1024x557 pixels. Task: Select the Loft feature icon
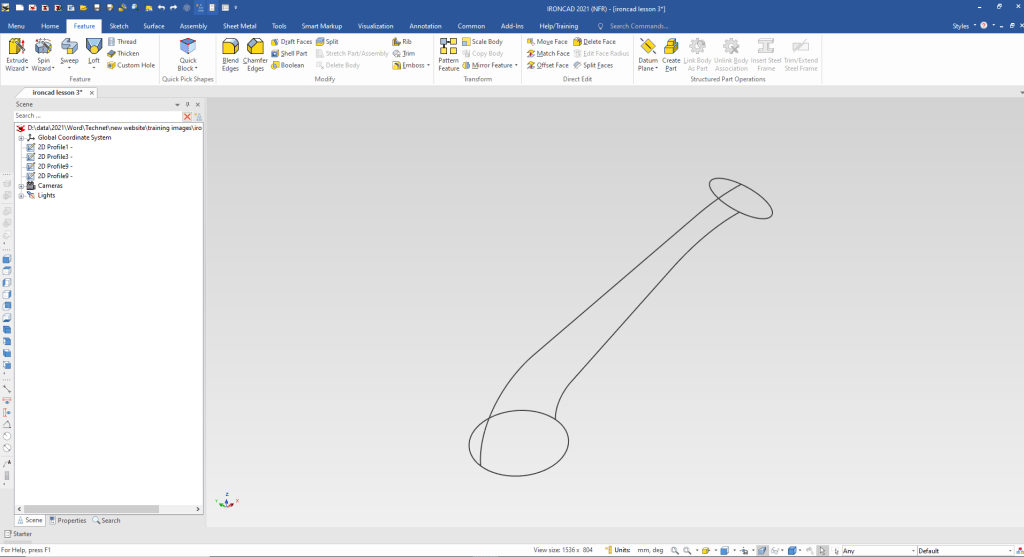(94, 48)
